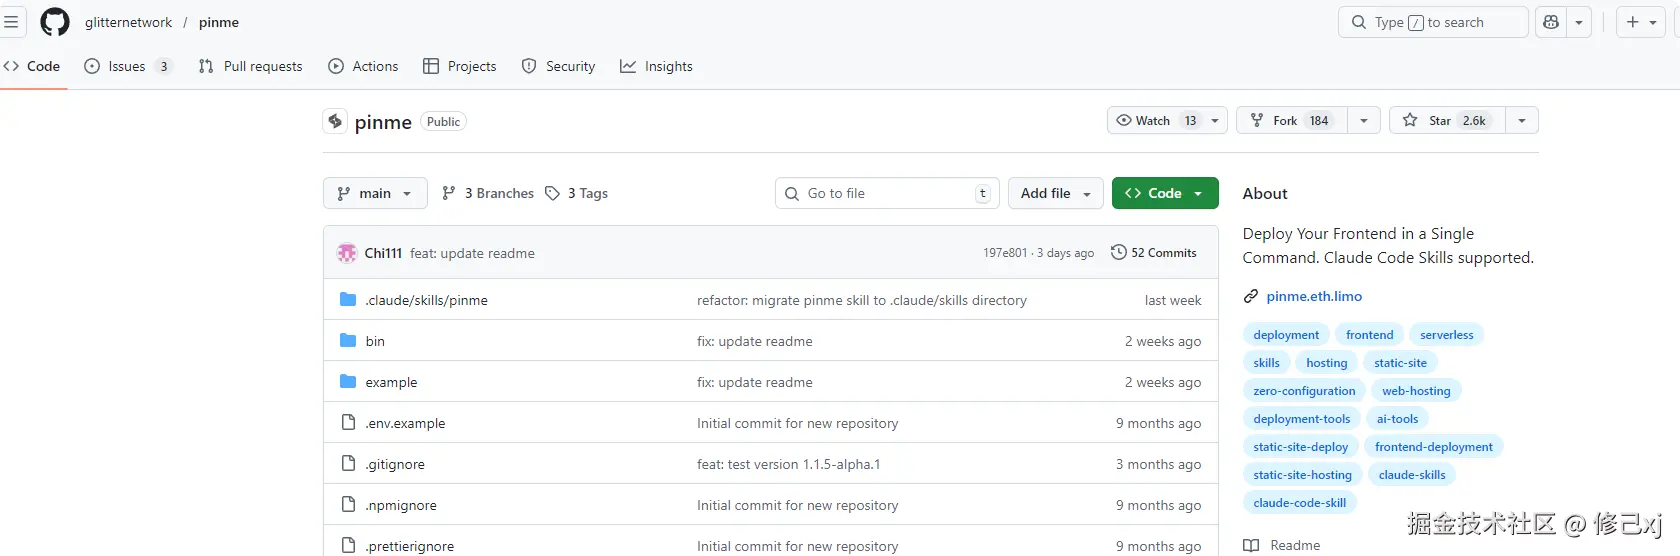View the 52 Commits history
Image resolution: width=1680 pixels, height=556 pixels.
click(x=1154, y=253)
